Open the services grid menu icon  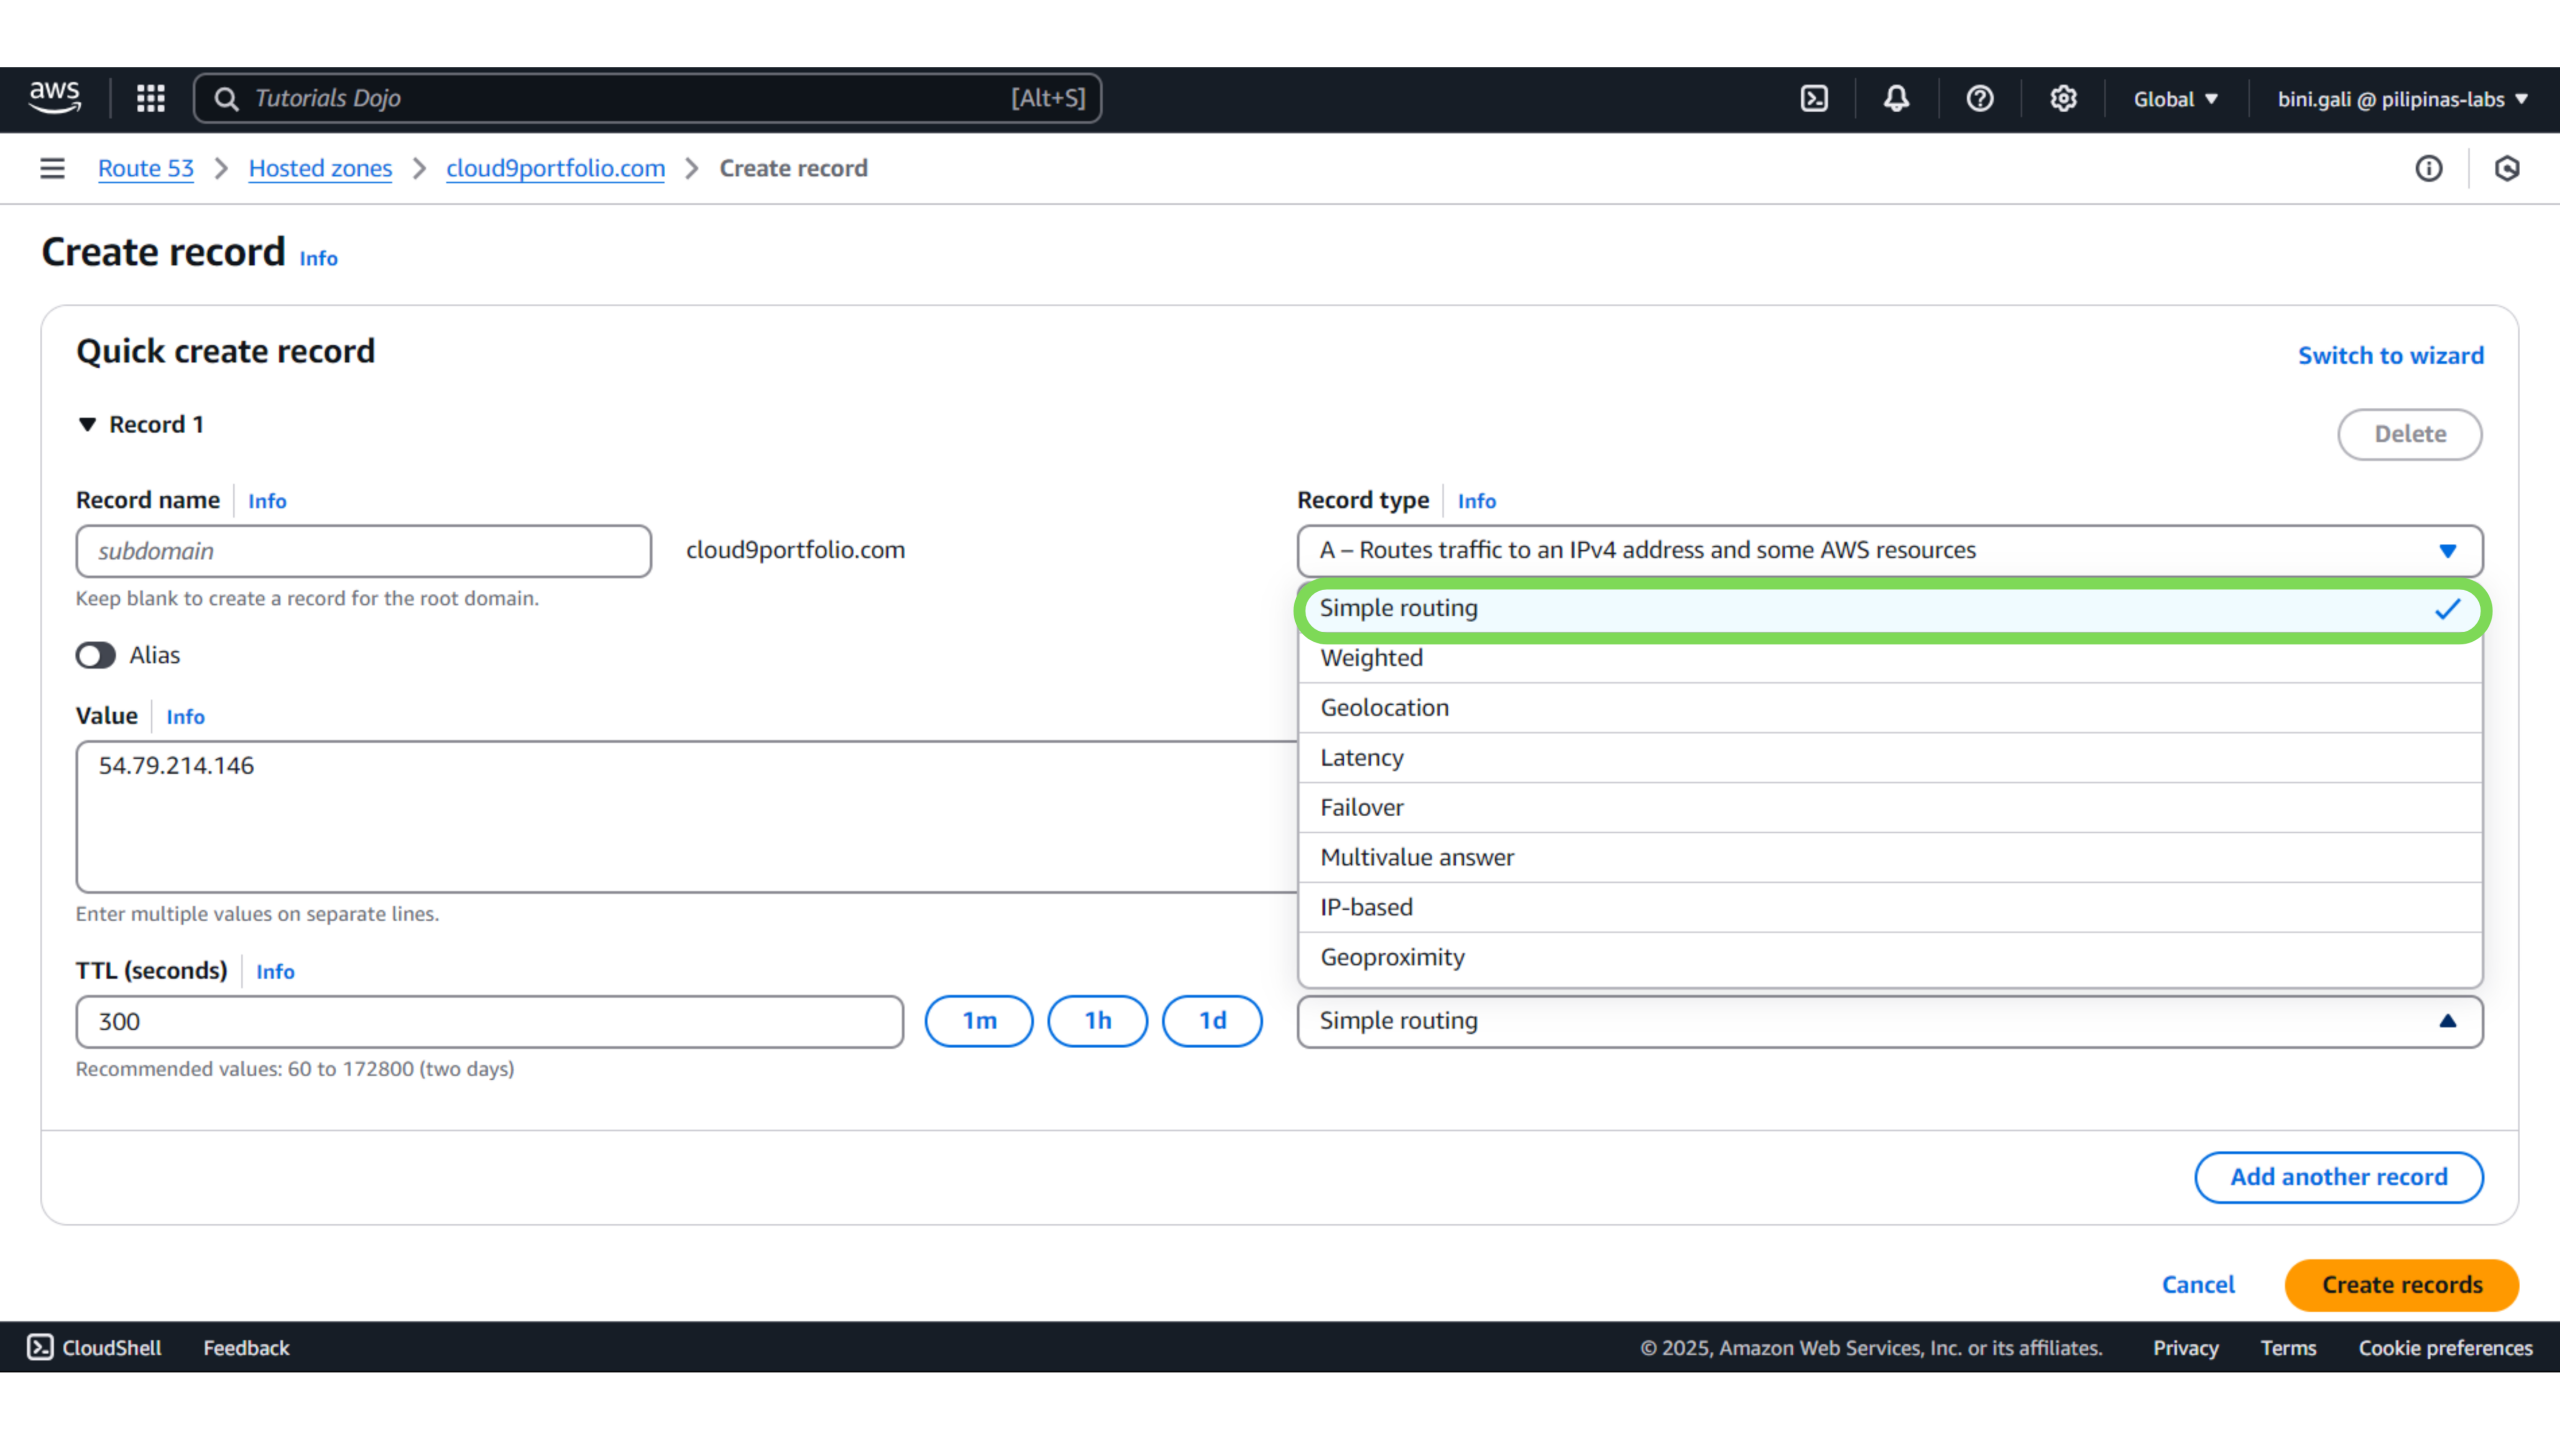150,98
